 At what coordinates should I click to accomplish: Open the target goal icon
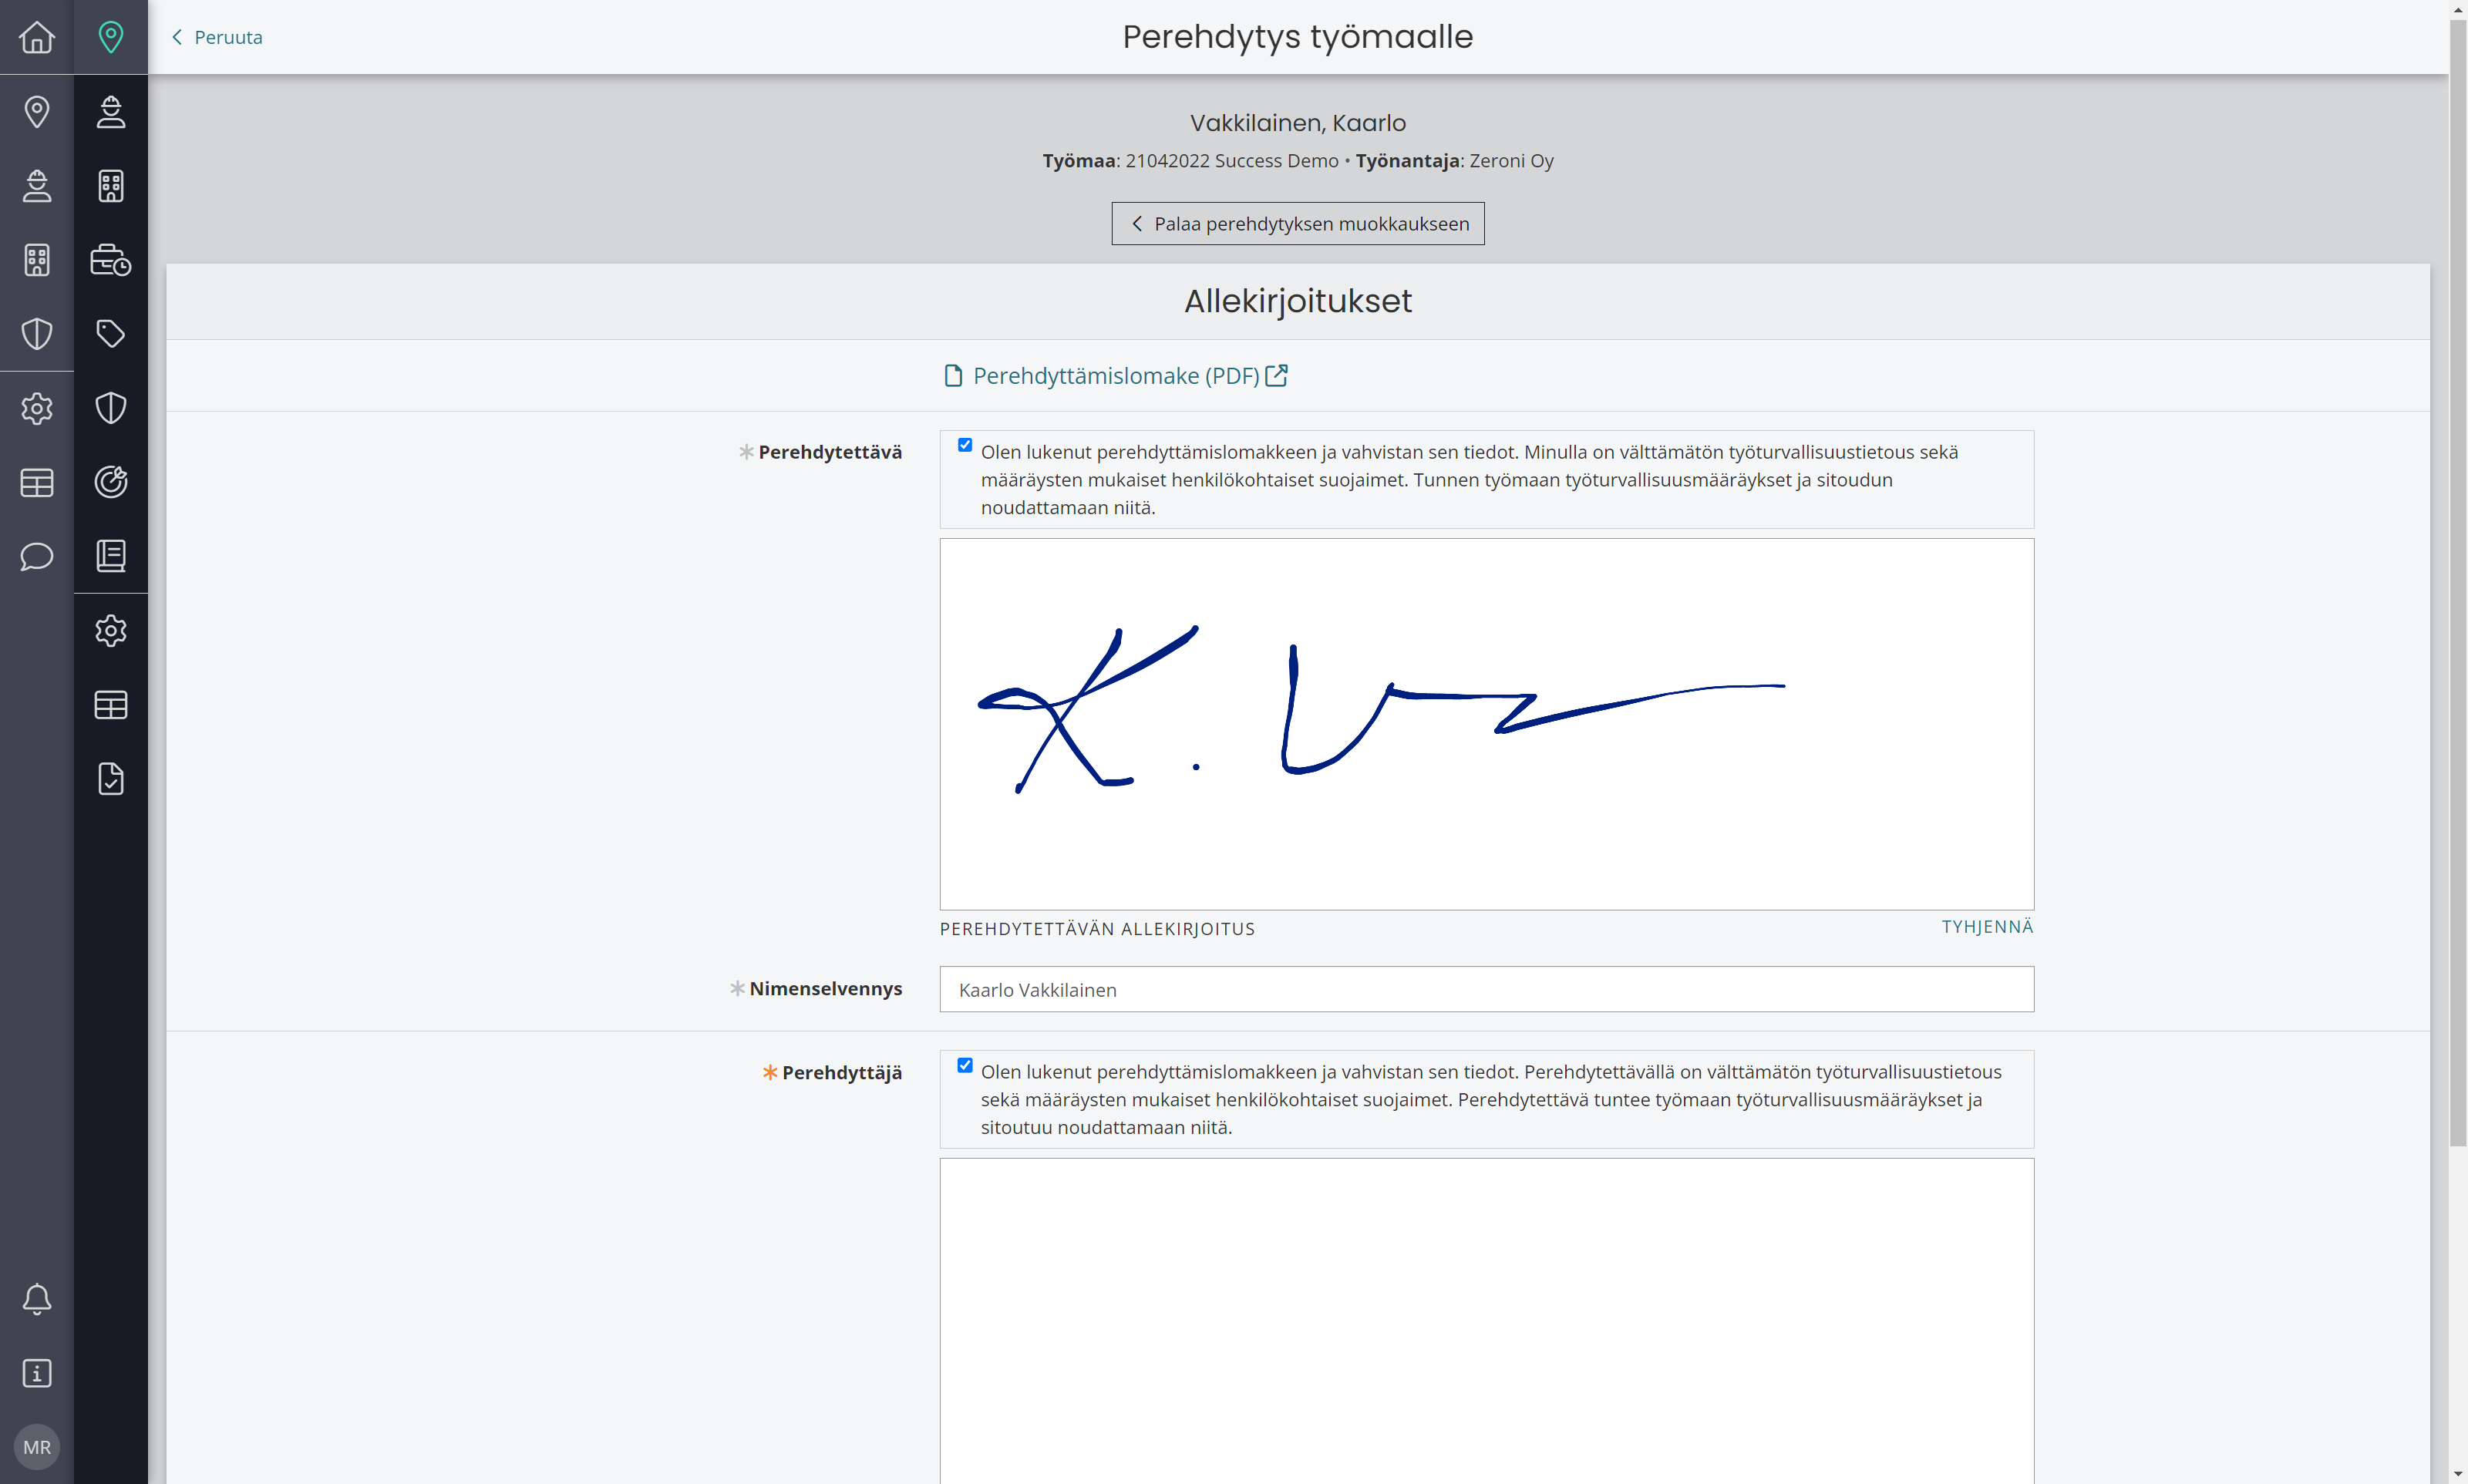point(111,481)
